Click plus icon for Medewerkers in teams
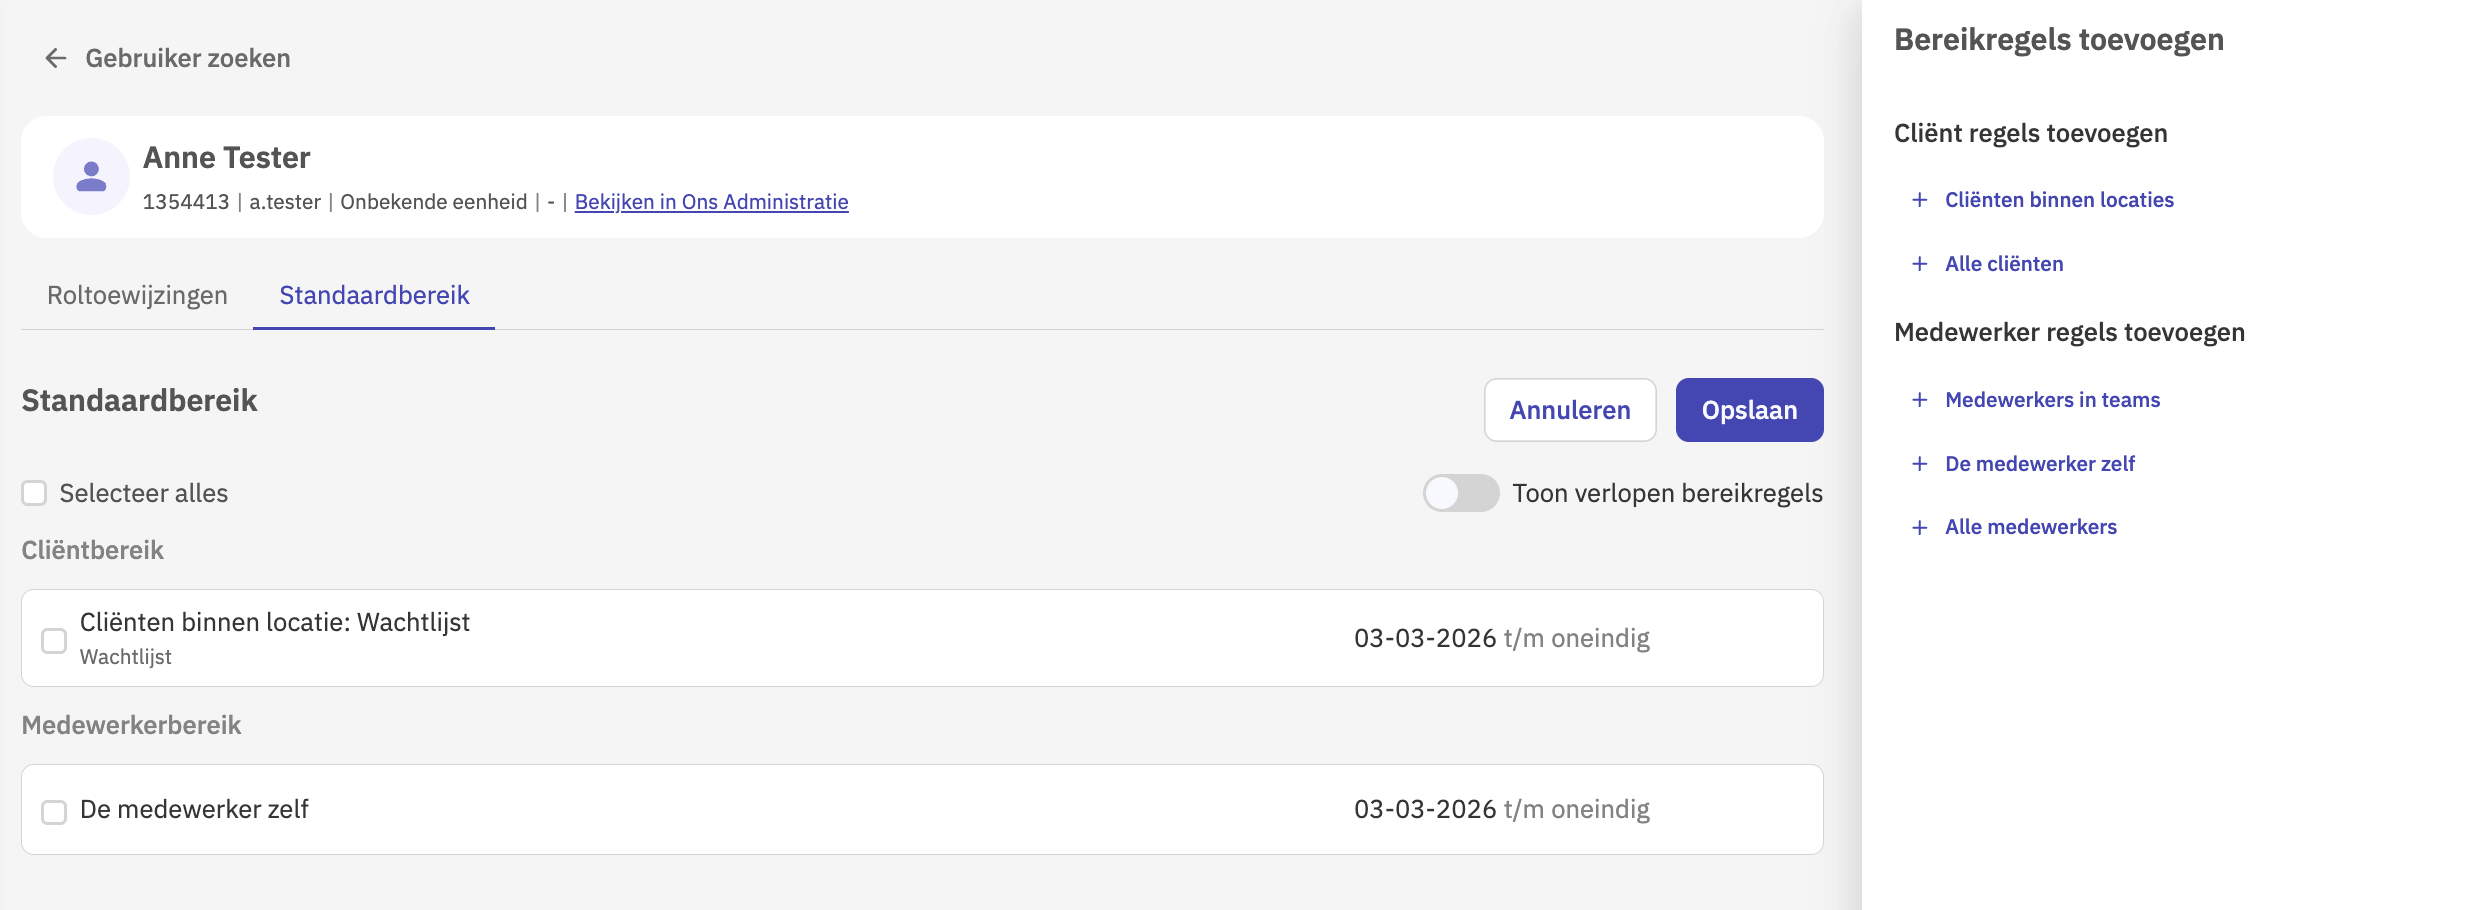 [x=1919, y=400]
